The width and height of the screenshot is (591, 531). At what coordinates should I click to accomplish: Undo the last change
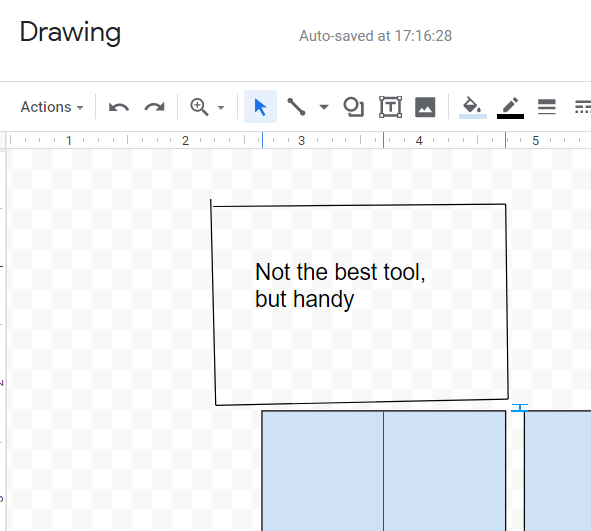[118, 107]
